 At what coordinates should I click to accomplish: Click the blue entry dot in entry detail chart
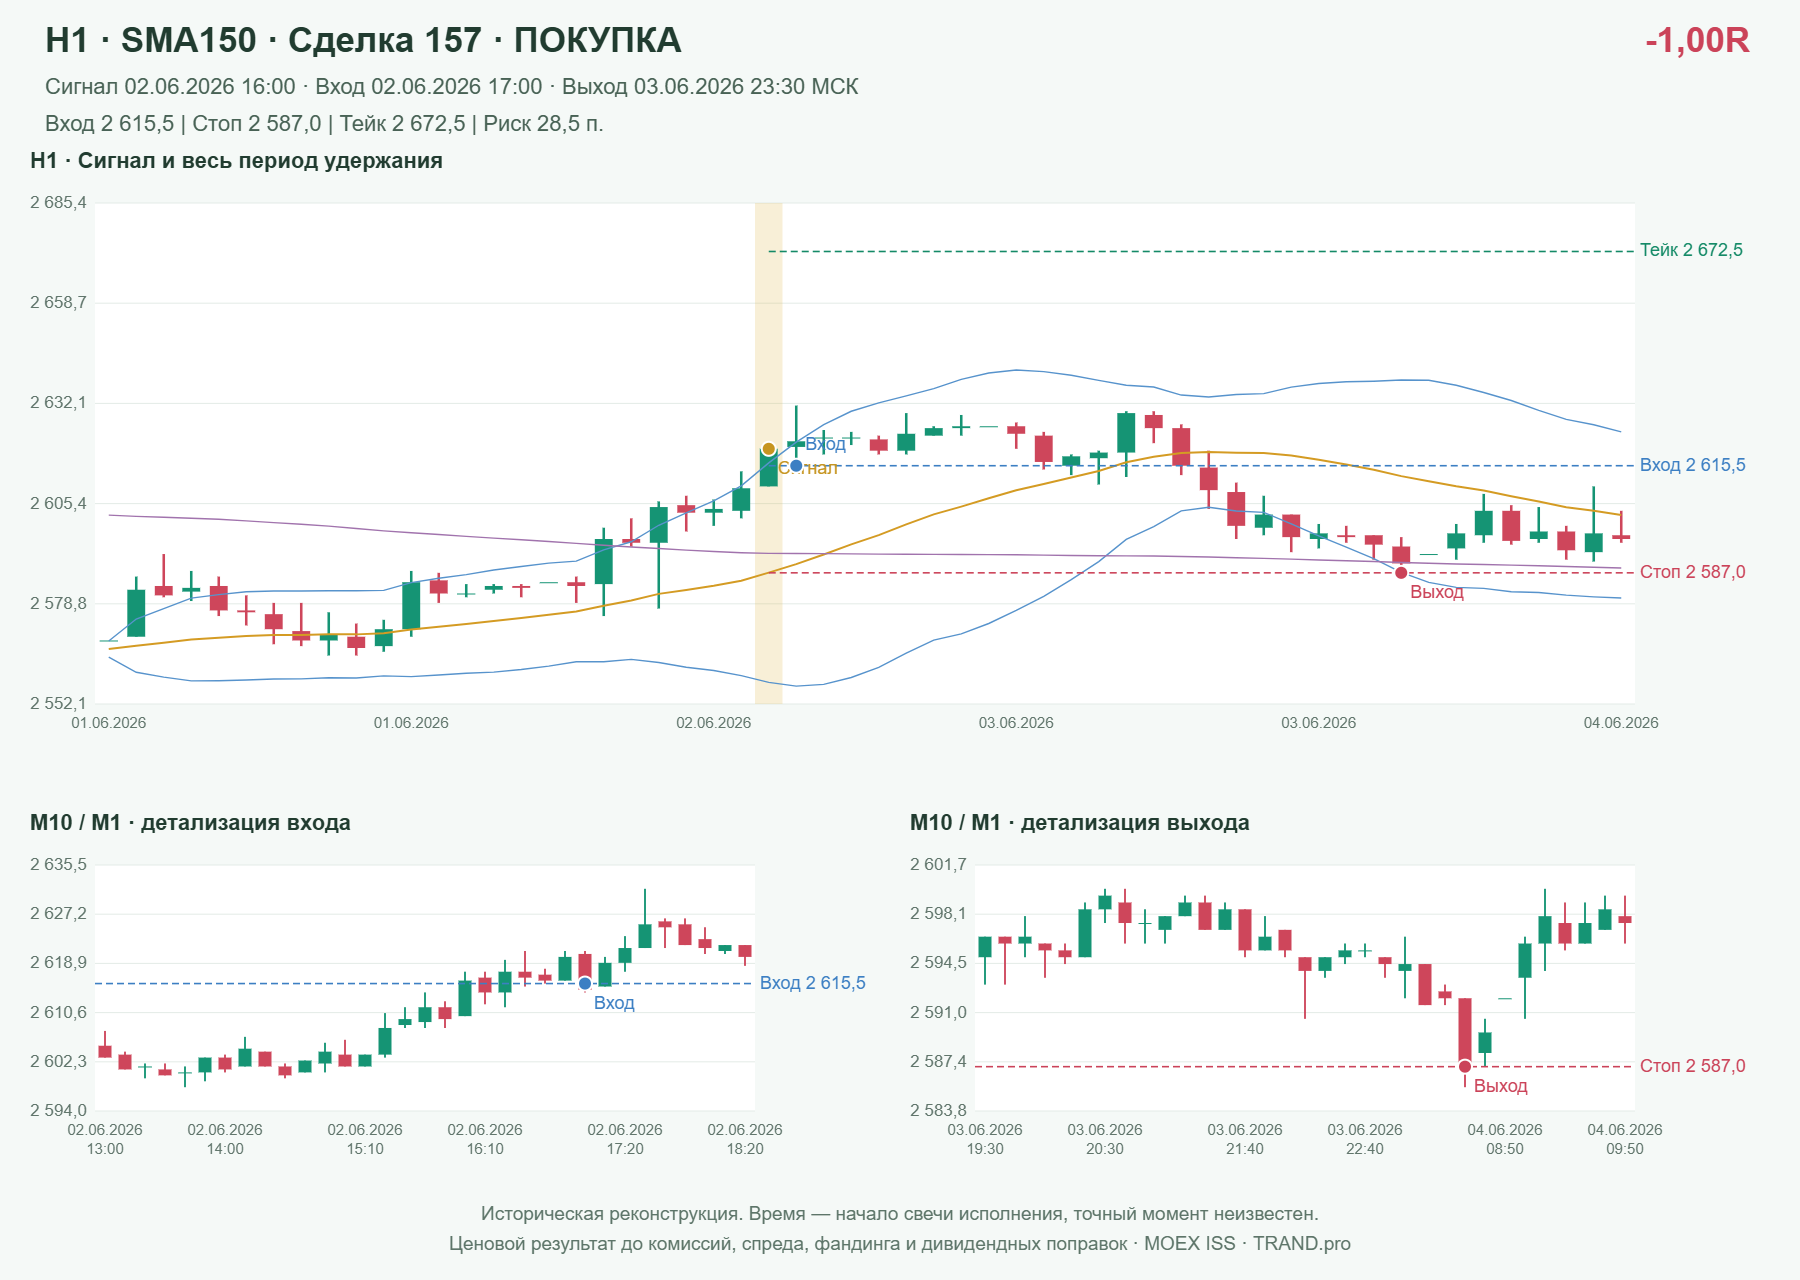tap(585, 984)
